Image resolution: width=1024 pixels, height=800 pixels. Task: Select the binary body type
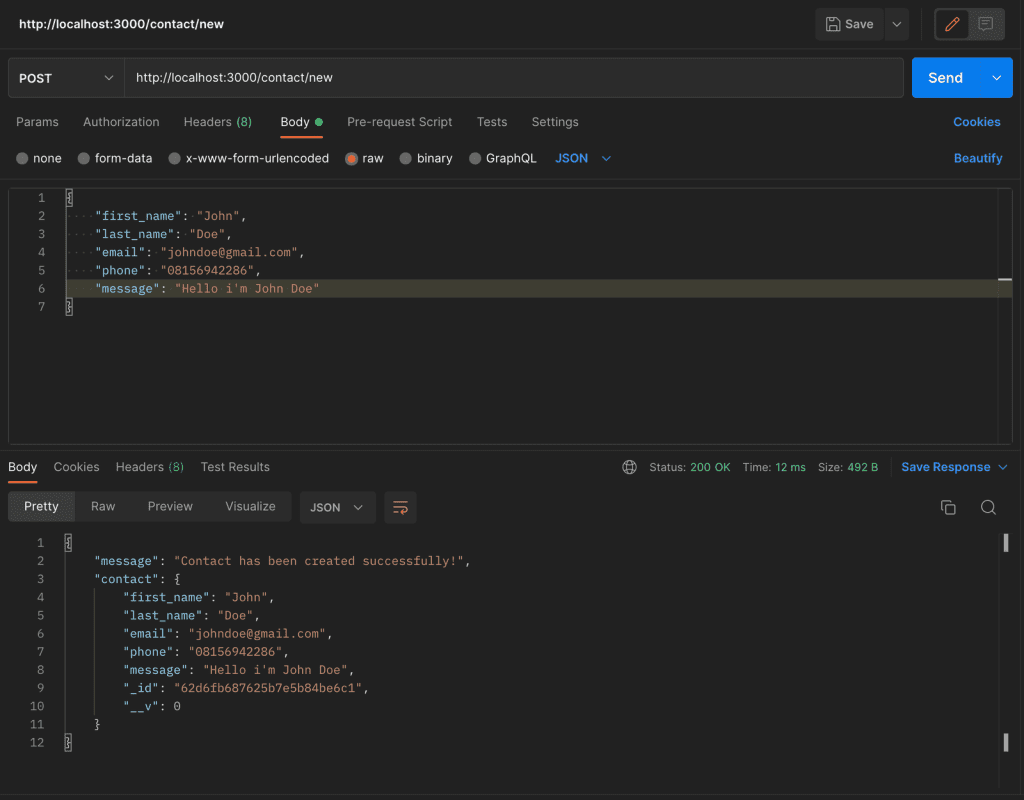coord(406,158)
